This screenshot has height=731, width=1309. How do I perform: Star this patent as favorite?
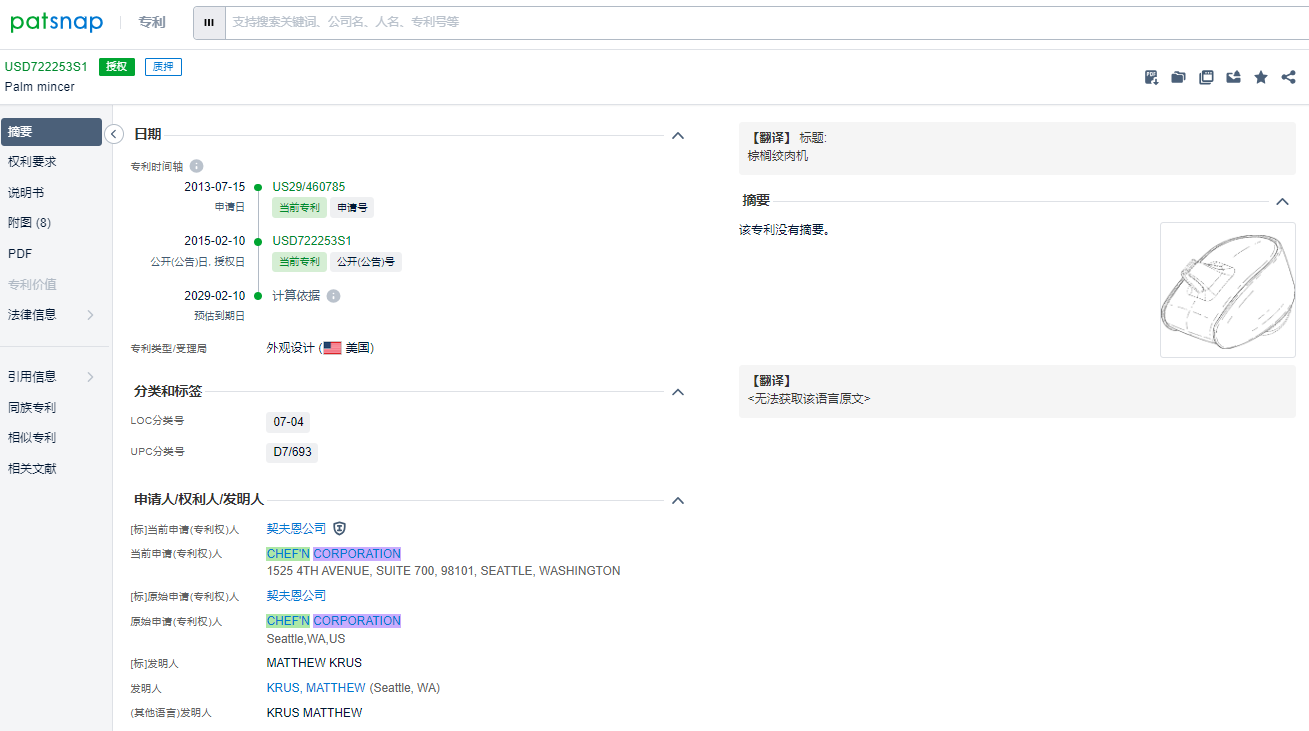point(1261,77)
